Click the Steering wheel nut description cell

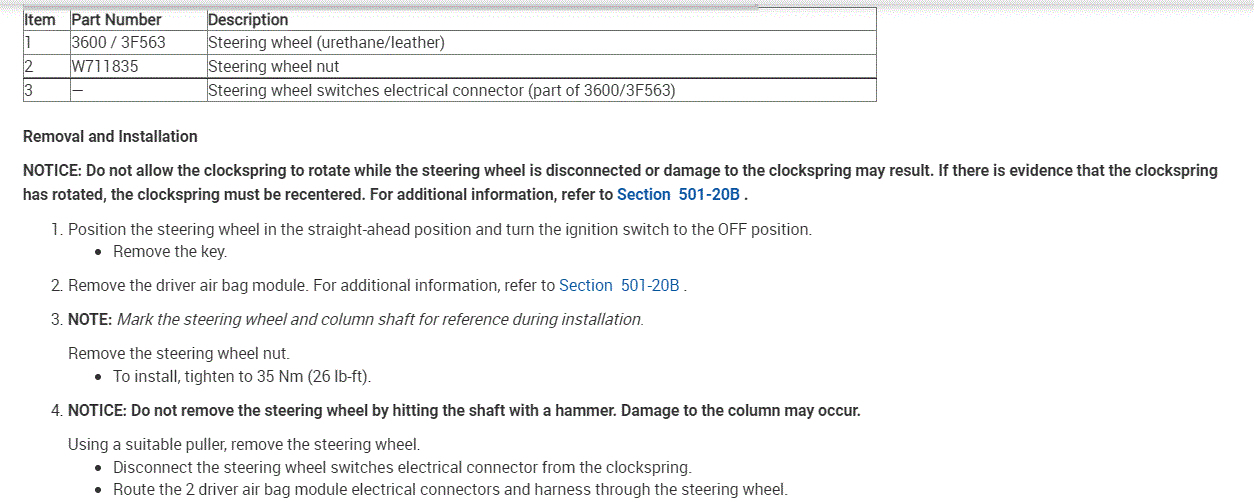point(274,67)
